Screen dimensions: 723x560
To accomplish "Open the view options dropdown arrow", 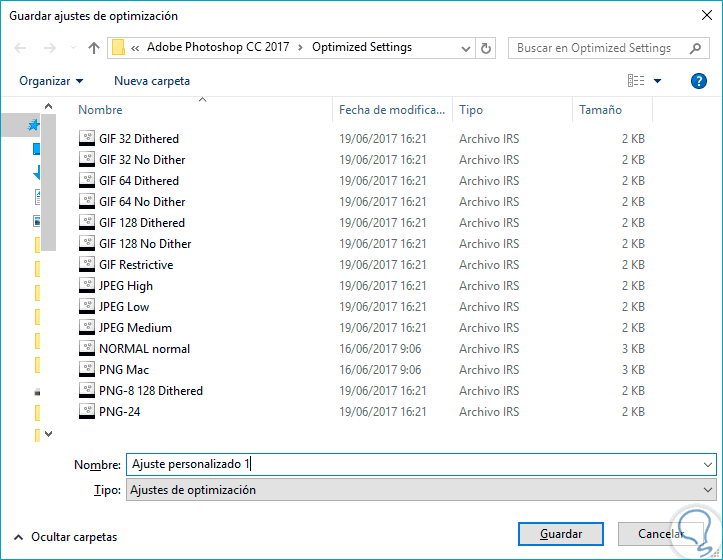I will click(x=657, y=81).
